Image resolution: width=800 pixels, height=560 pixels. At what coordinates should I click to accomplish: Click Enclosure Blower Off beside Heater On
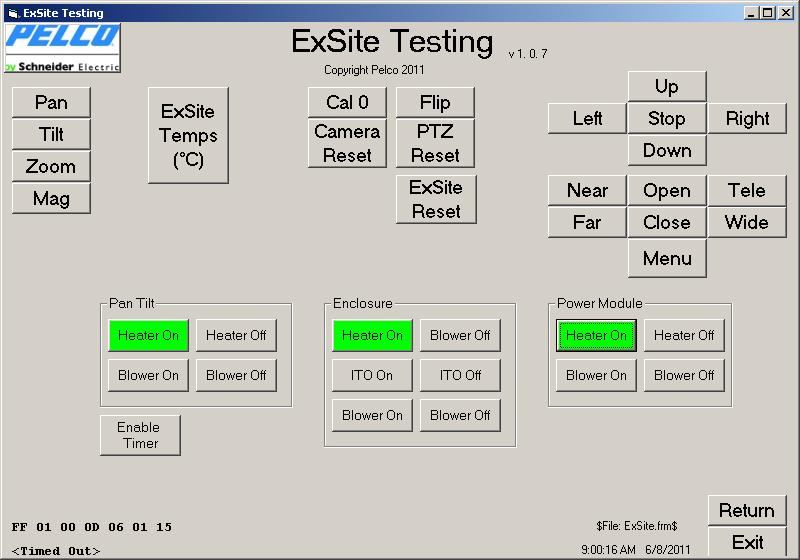click(460, 335)
